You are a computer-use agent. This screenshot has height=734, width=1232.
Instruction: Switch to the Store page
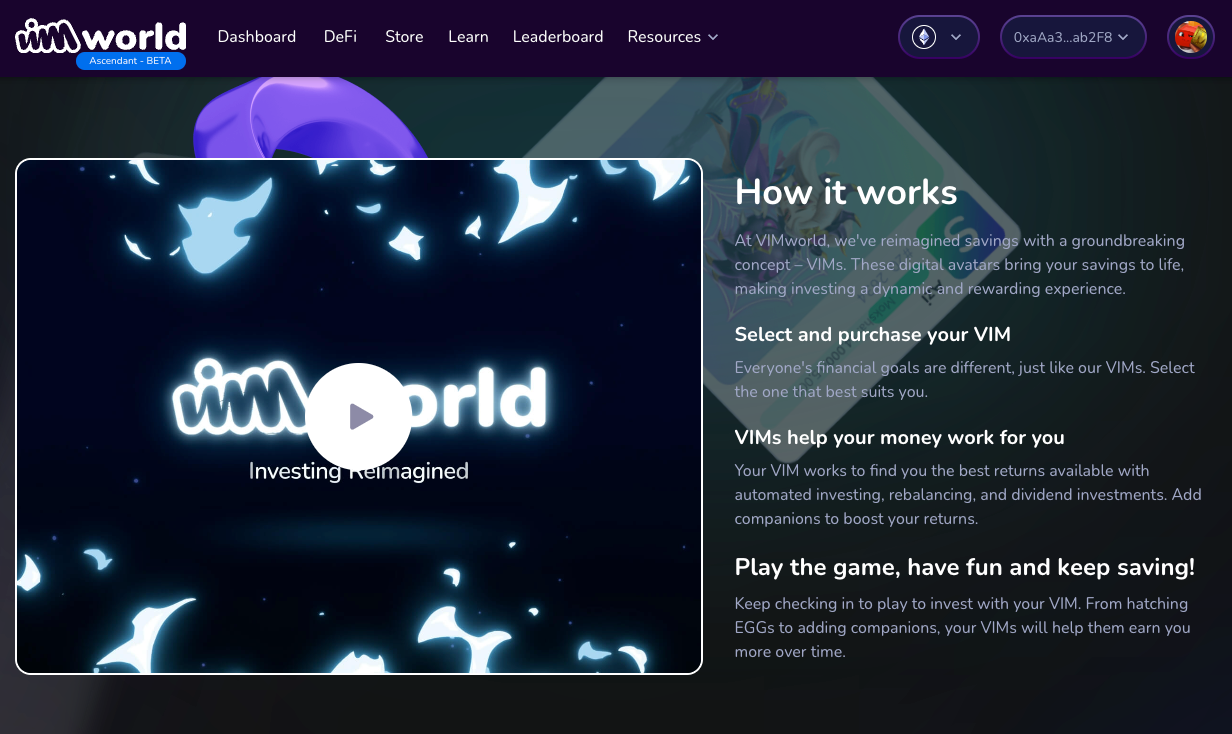pyautogui.click(x=404, y=36)
